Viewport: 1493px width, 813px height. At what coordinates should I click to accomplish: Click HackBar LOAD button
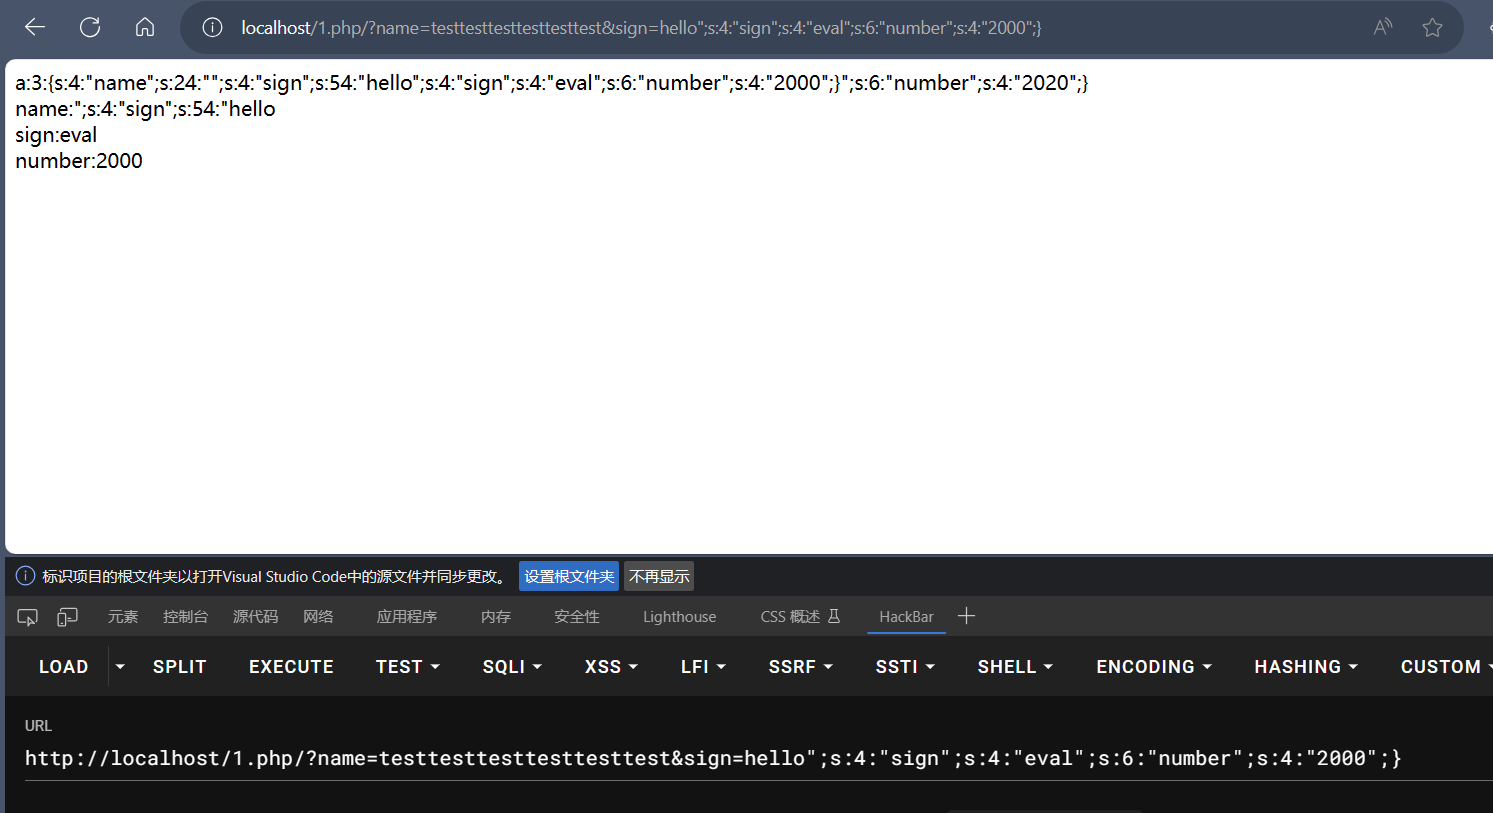pos(64,667)
